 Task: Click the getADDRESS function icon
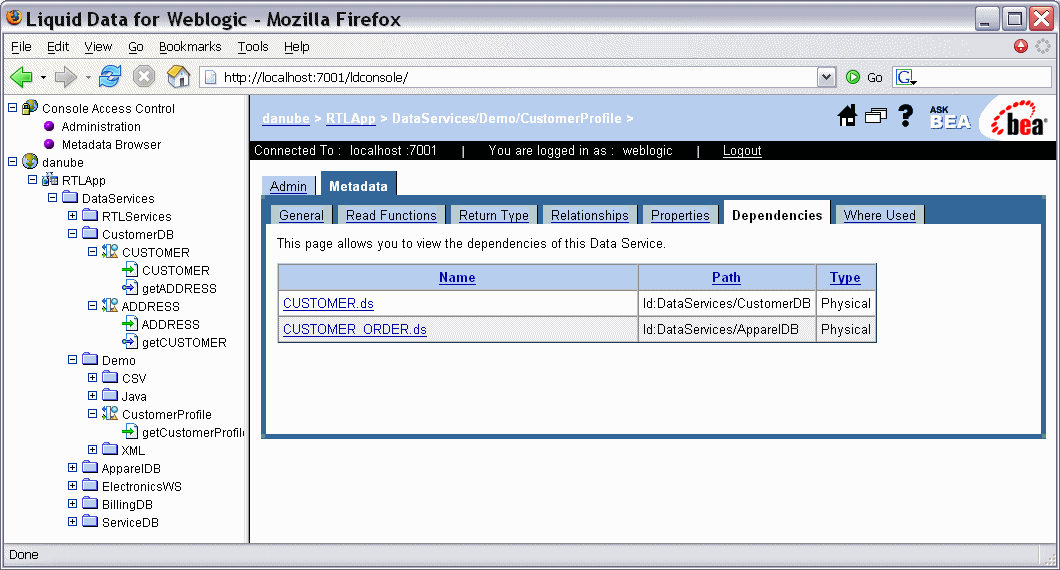[130, 288]
